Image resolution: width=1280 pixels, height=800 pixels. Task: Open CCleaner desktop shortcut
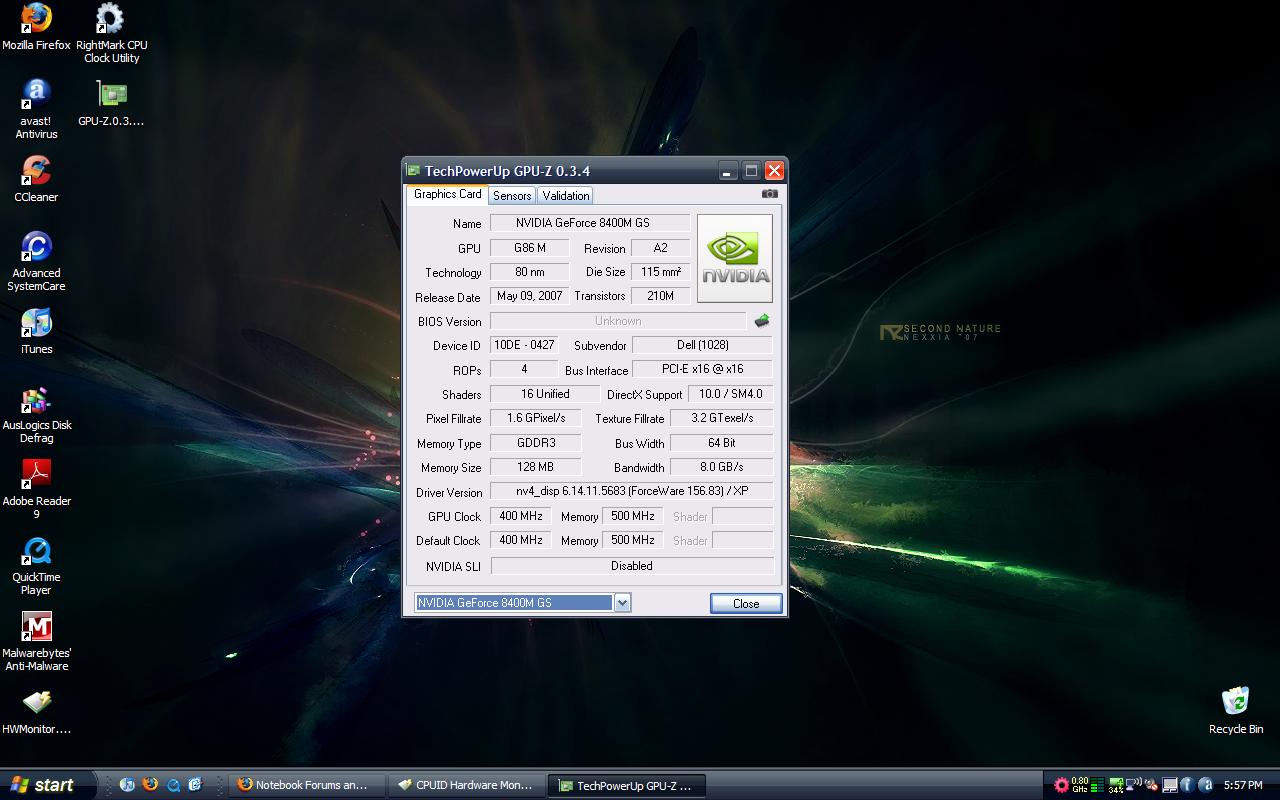pos(36,179)
